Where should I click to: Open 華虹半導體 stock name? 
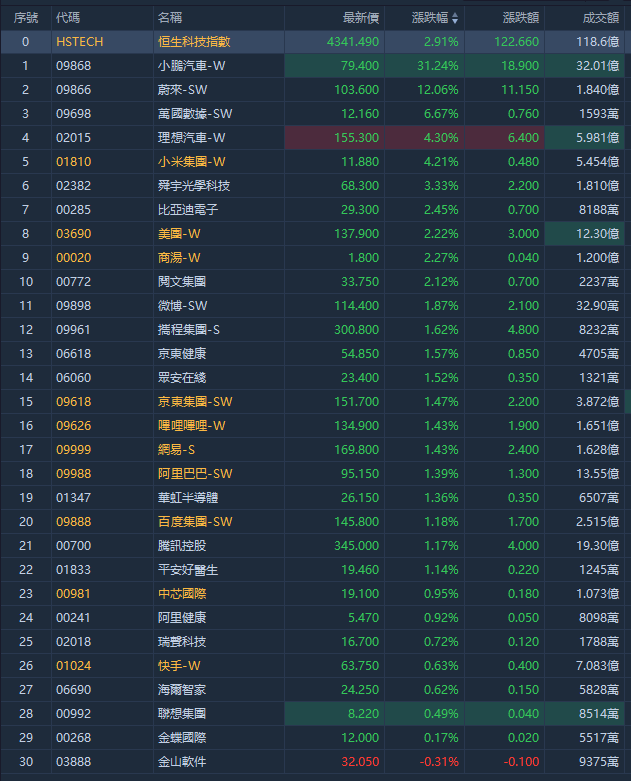point(188,497)
